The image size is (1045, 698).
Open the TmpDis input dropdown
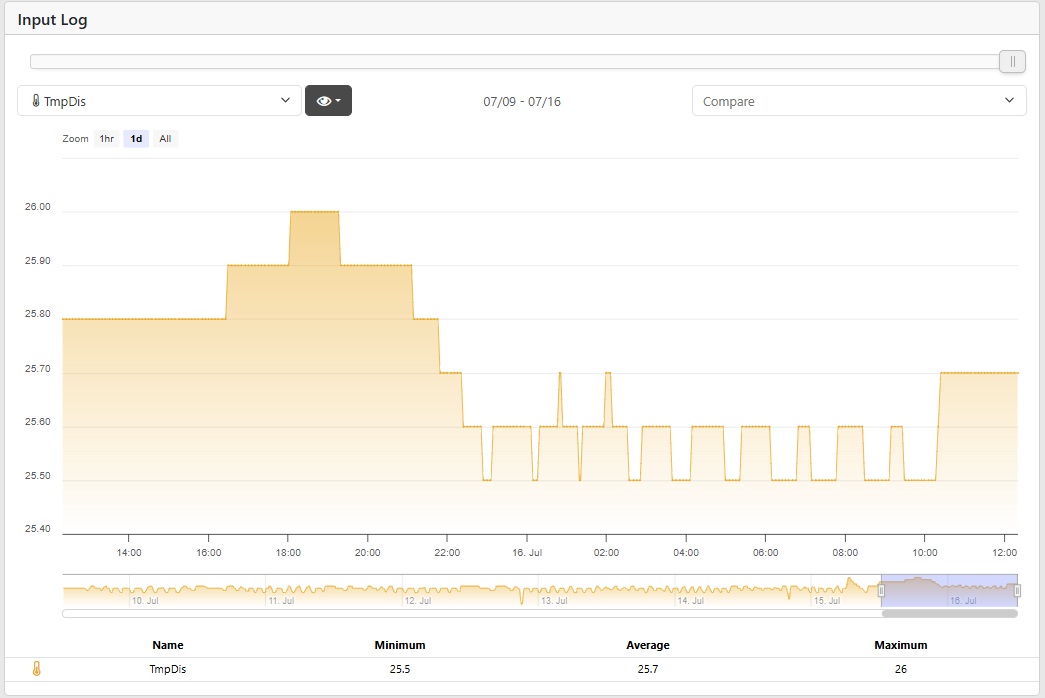click(160, 101)
